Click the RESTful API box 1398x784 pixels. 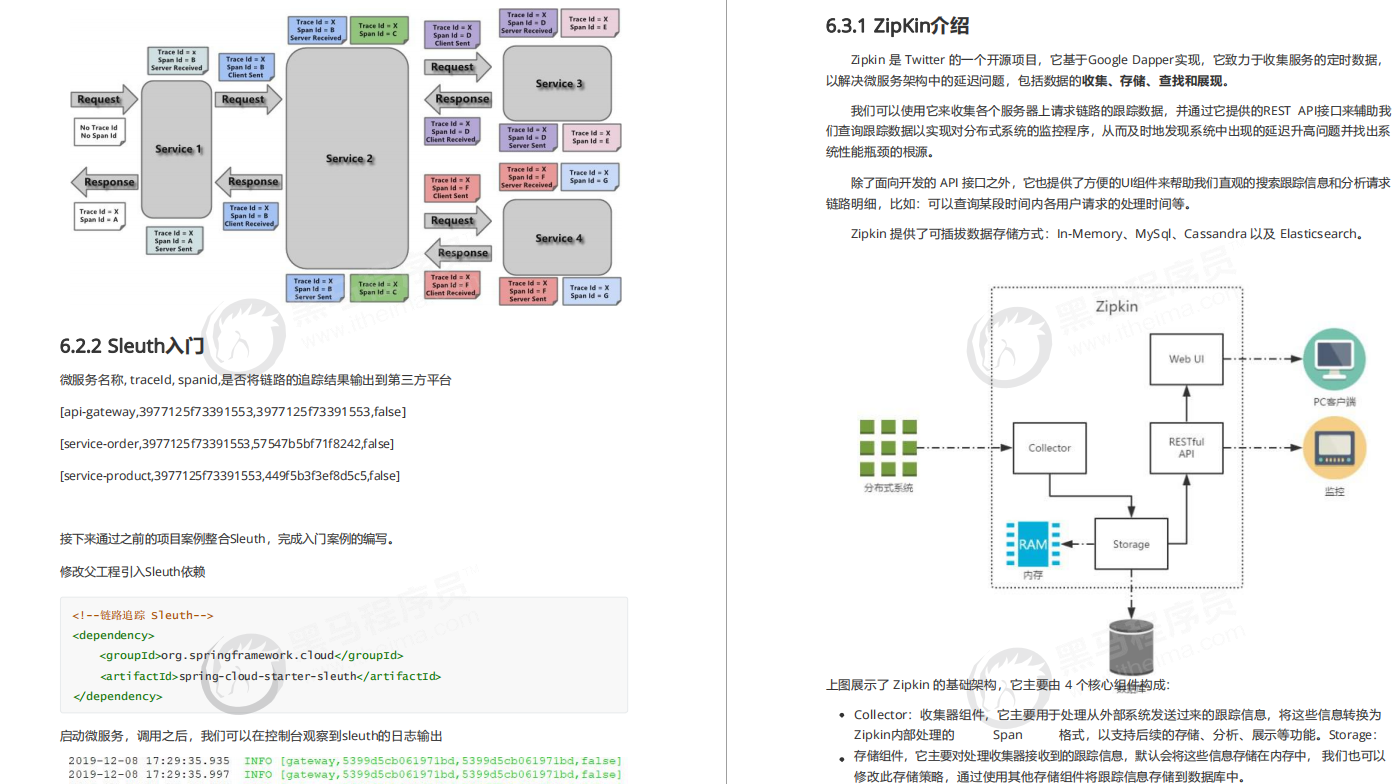pos(1187,448)
